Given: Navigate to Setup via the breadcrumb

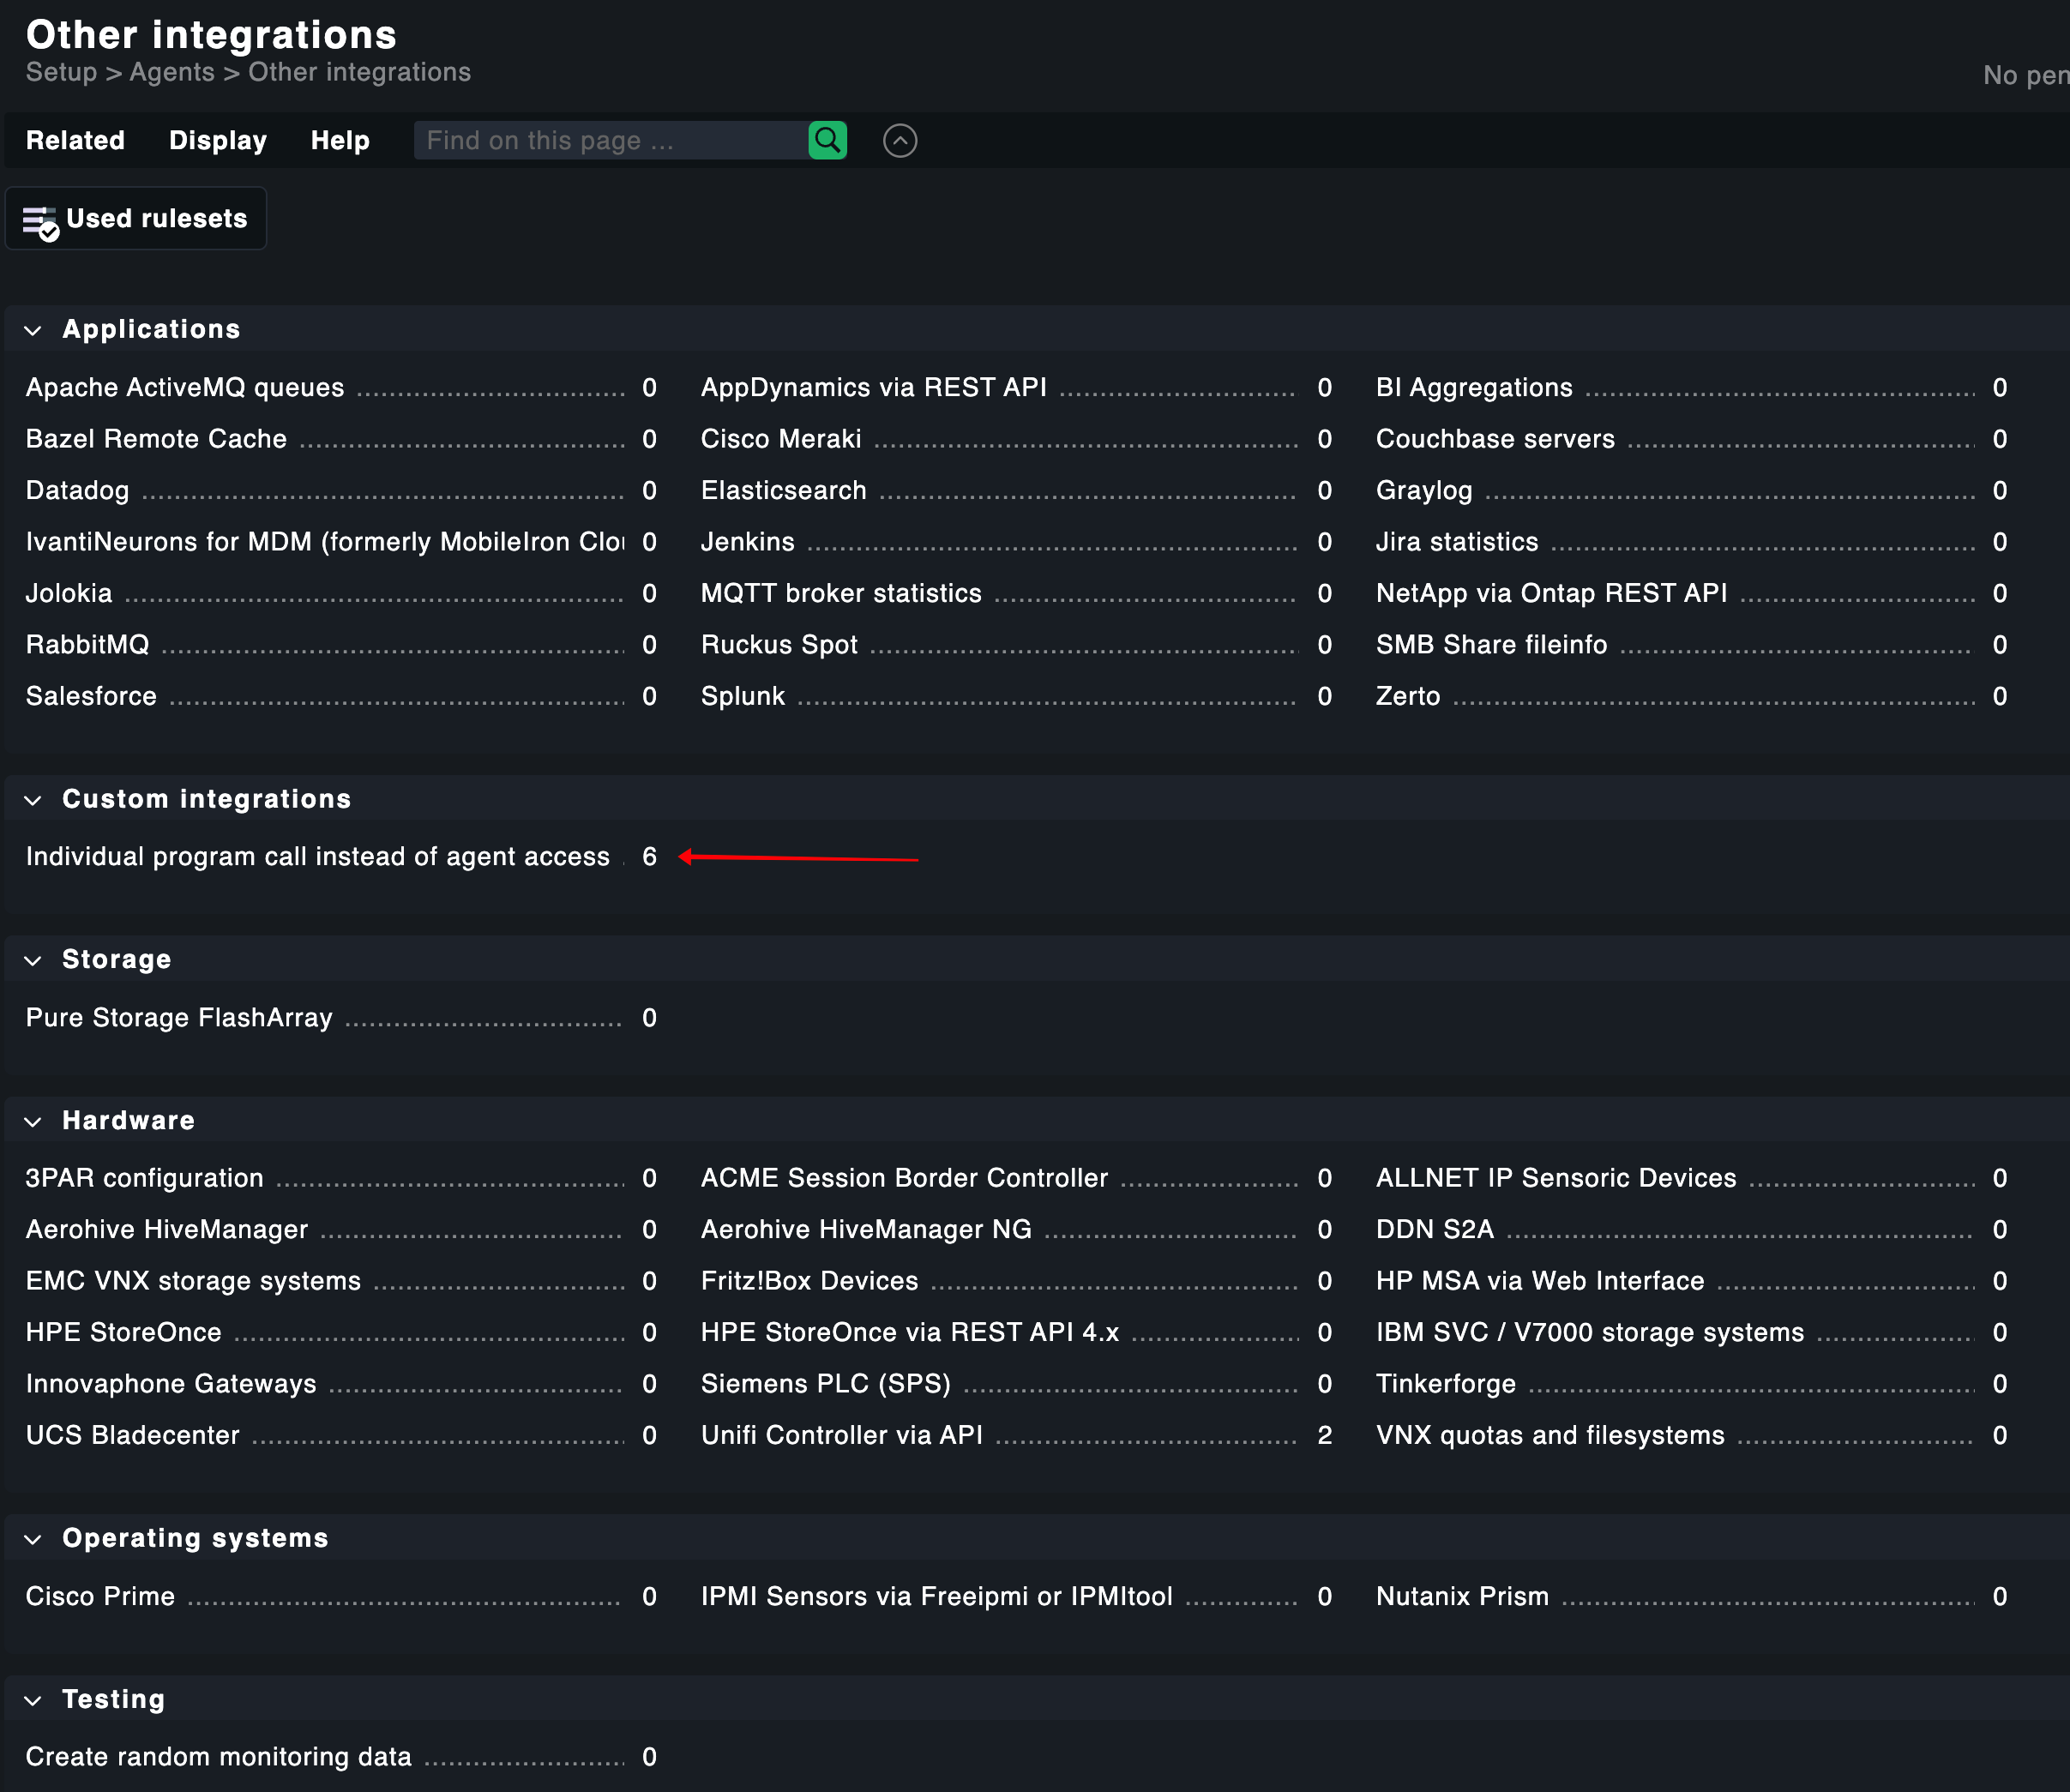Looking at the screenshot, I should pyautogui.click(x=60, y=71).
